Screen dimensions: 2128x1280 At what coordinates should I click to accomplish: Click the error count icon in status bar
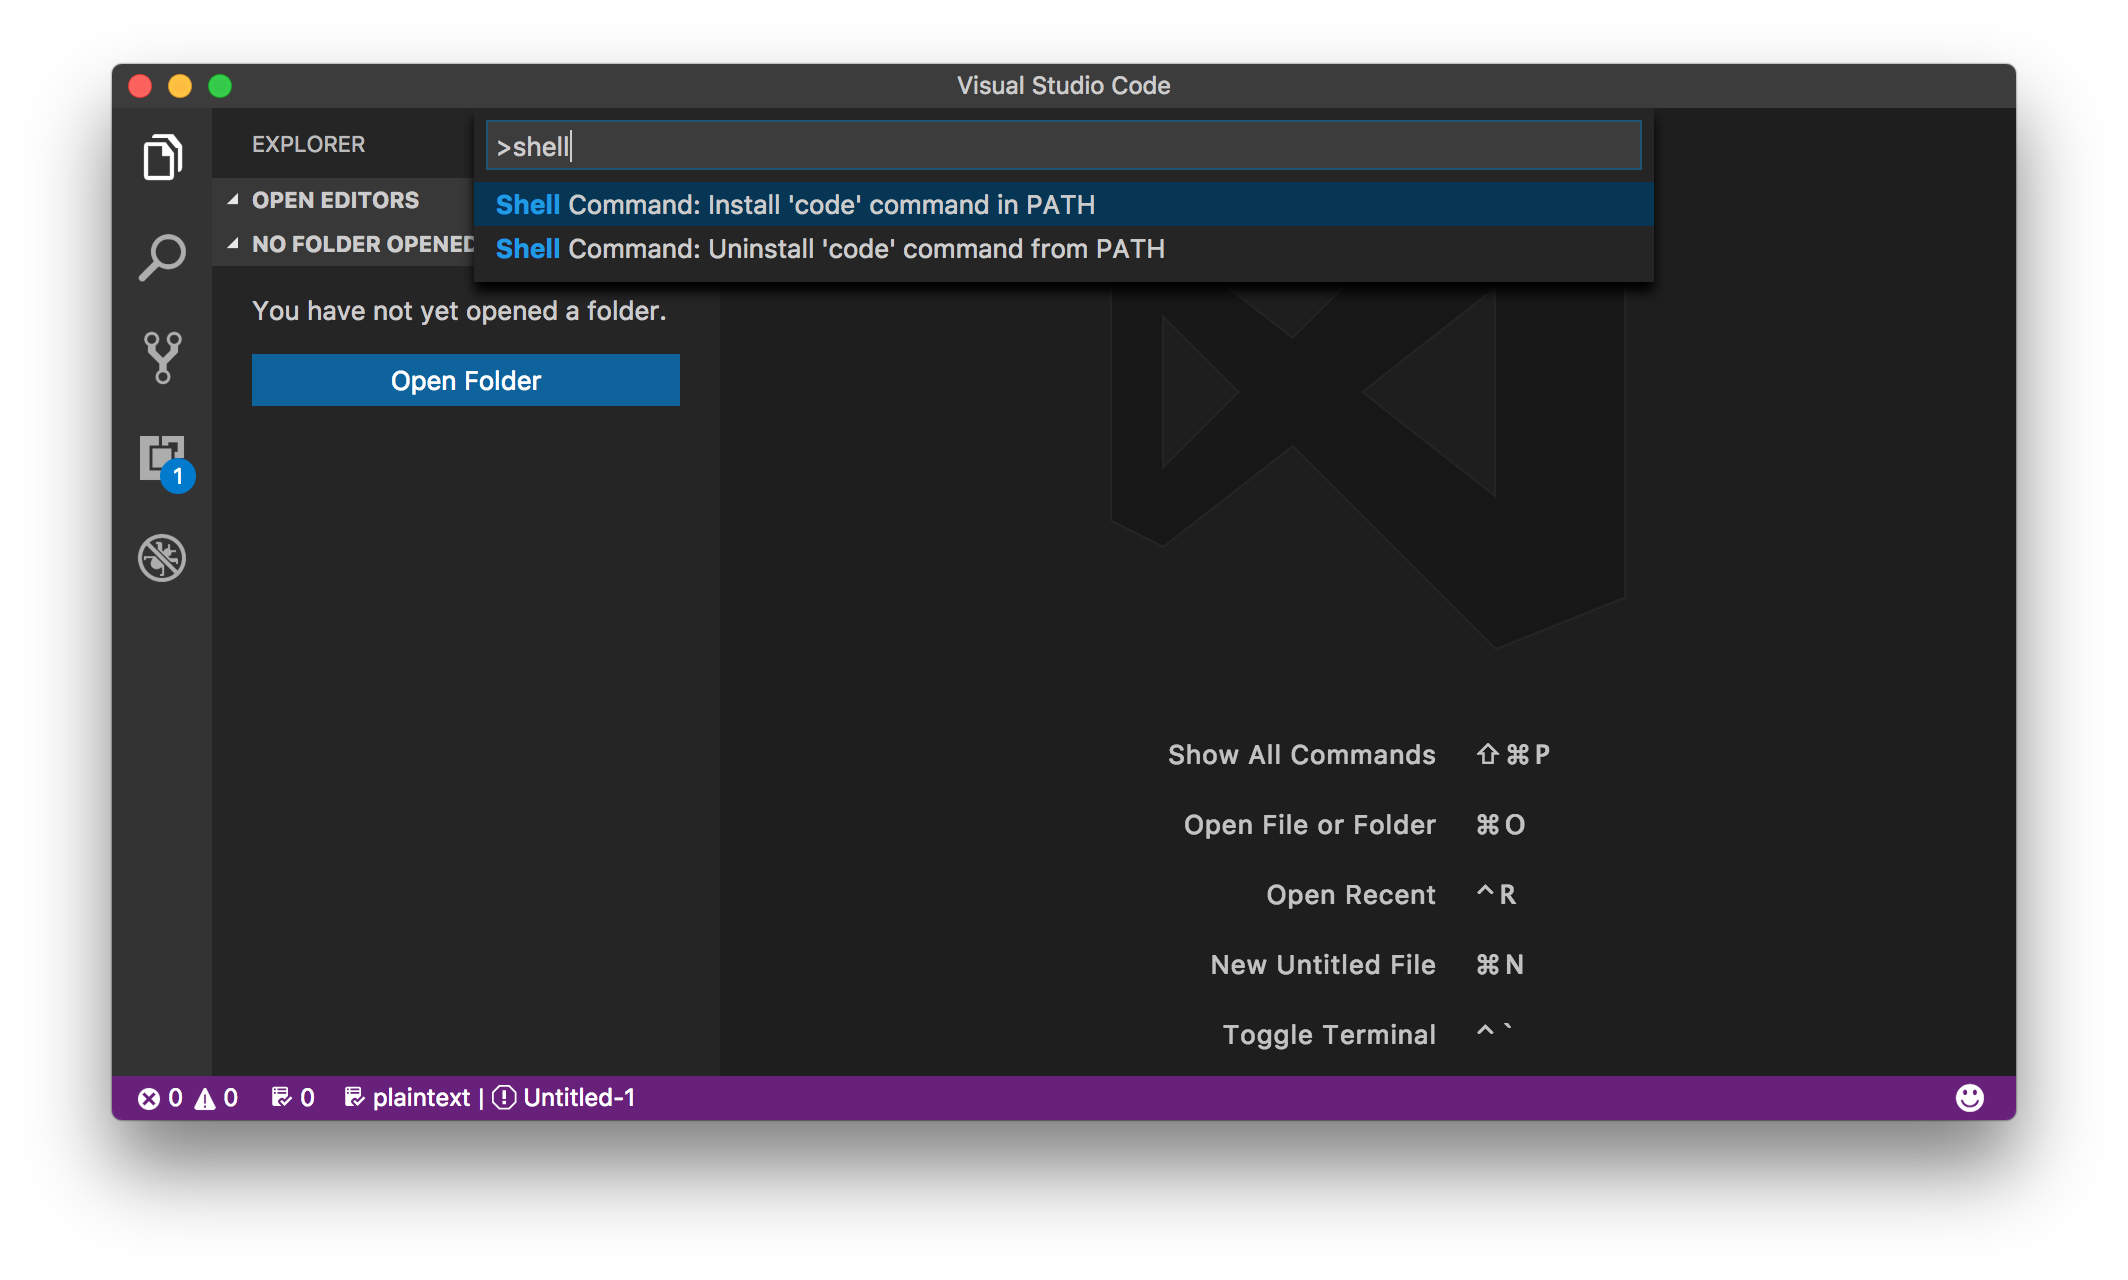[152, 1098]
